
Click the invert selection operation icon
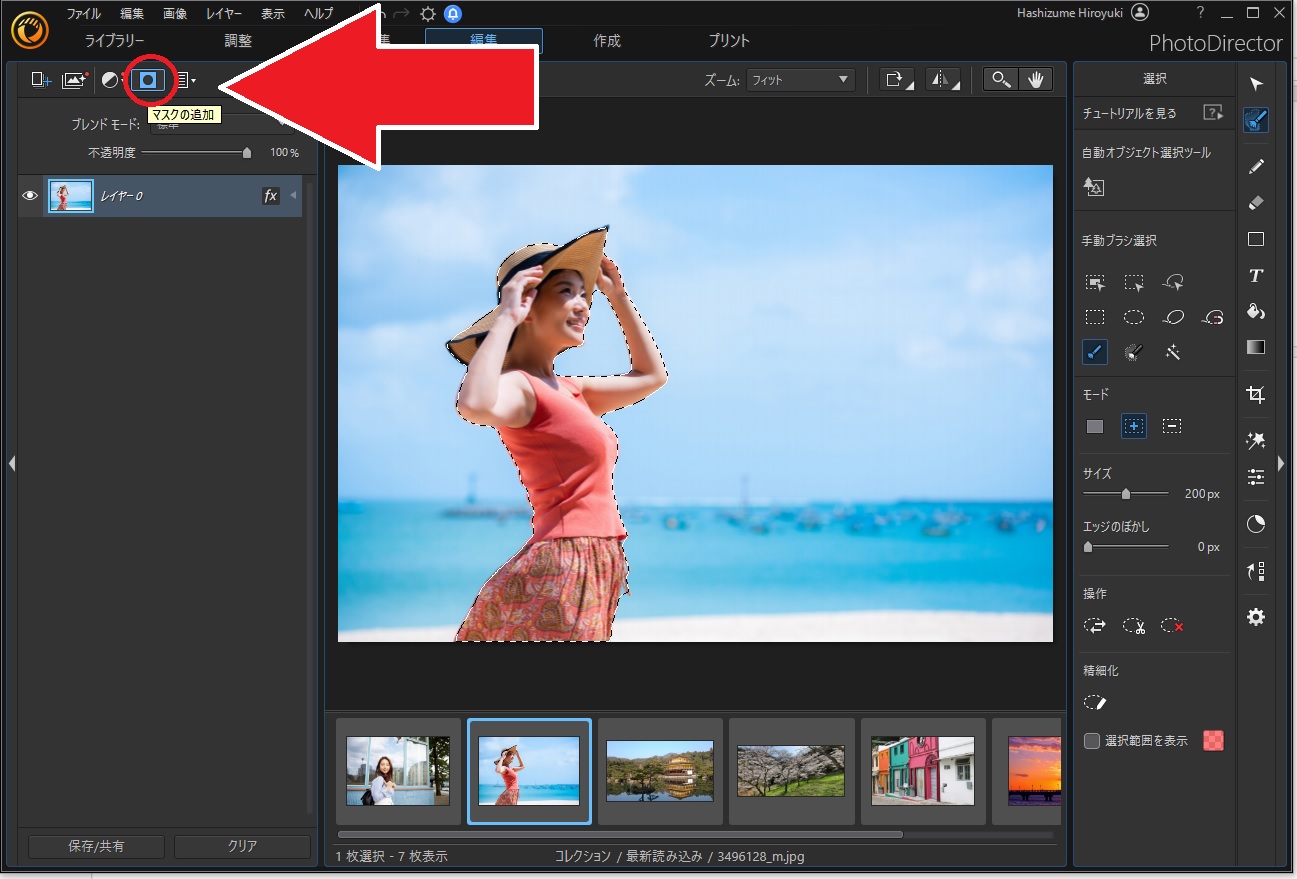point(1095,625)
